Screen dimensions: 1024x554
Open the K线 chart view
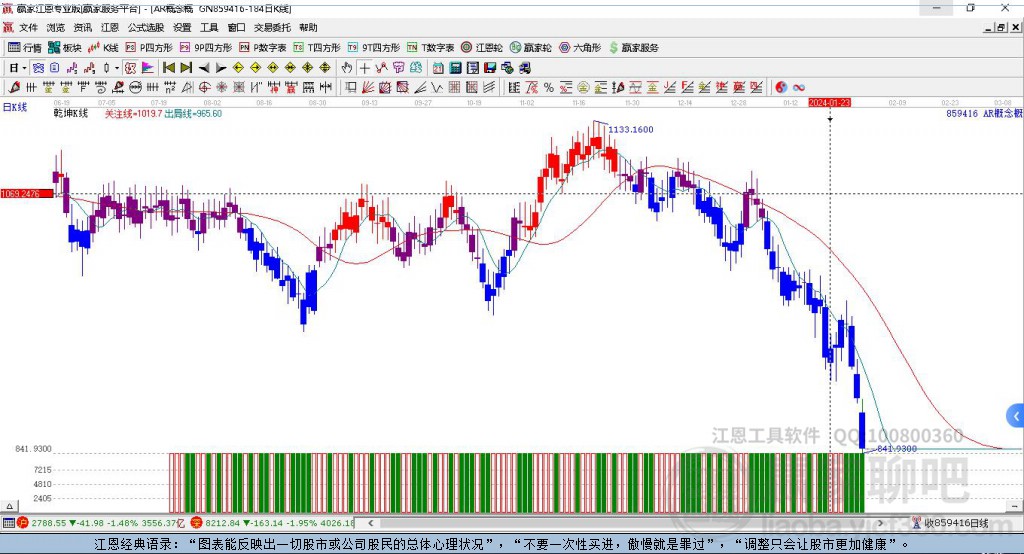104,47
